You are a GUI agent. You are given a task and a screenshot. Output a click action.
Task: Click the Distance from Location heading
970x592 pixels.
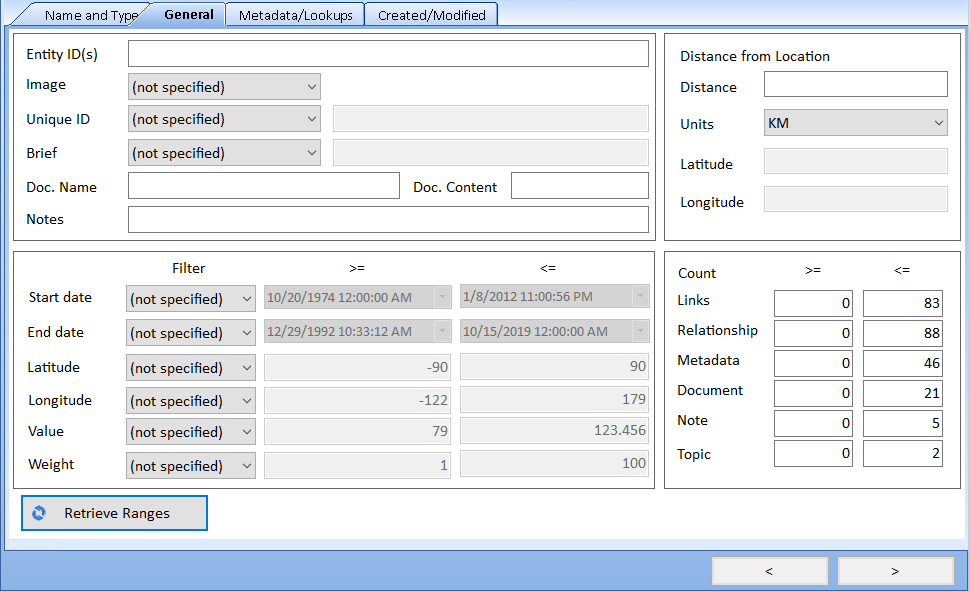click(755, 56)
